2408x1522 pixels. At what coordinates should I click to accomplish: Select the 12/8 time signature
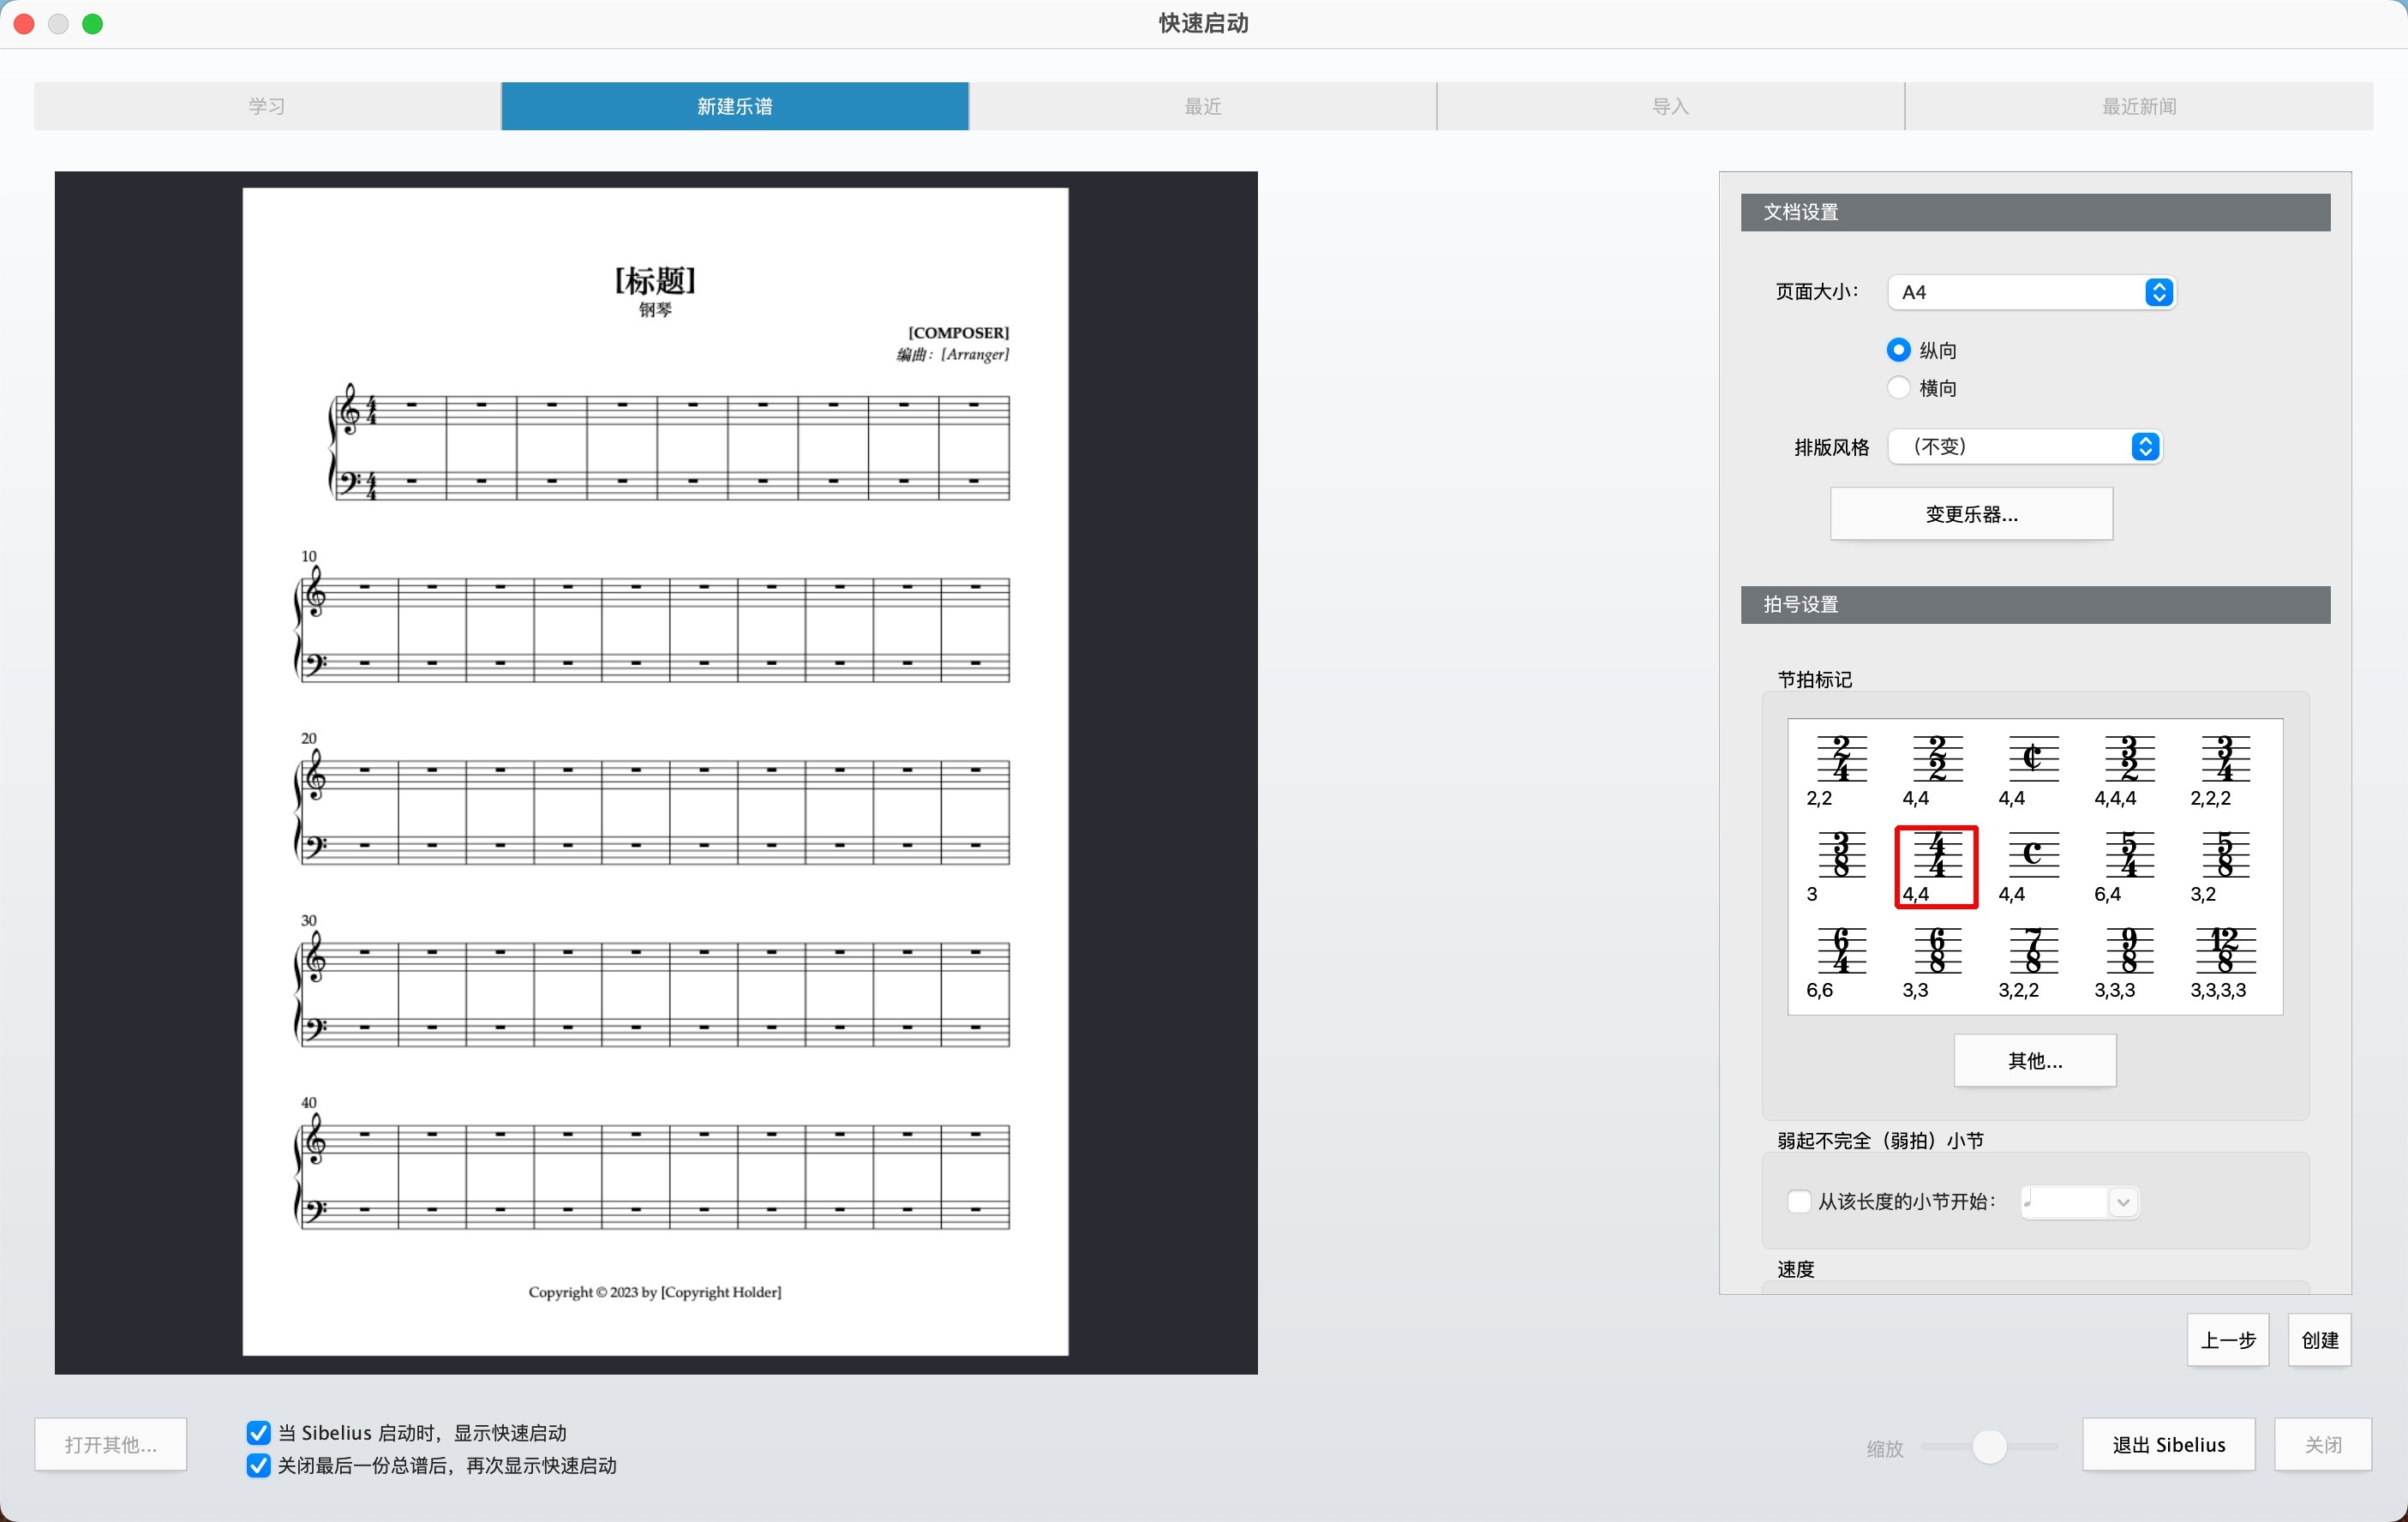tap(2224, 963)
